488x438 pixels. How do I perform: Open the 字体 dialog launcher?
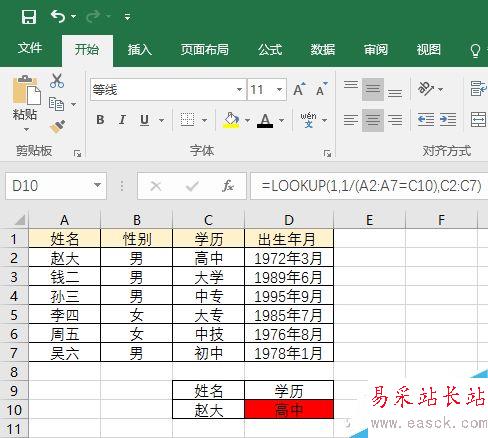pos(327,154)
